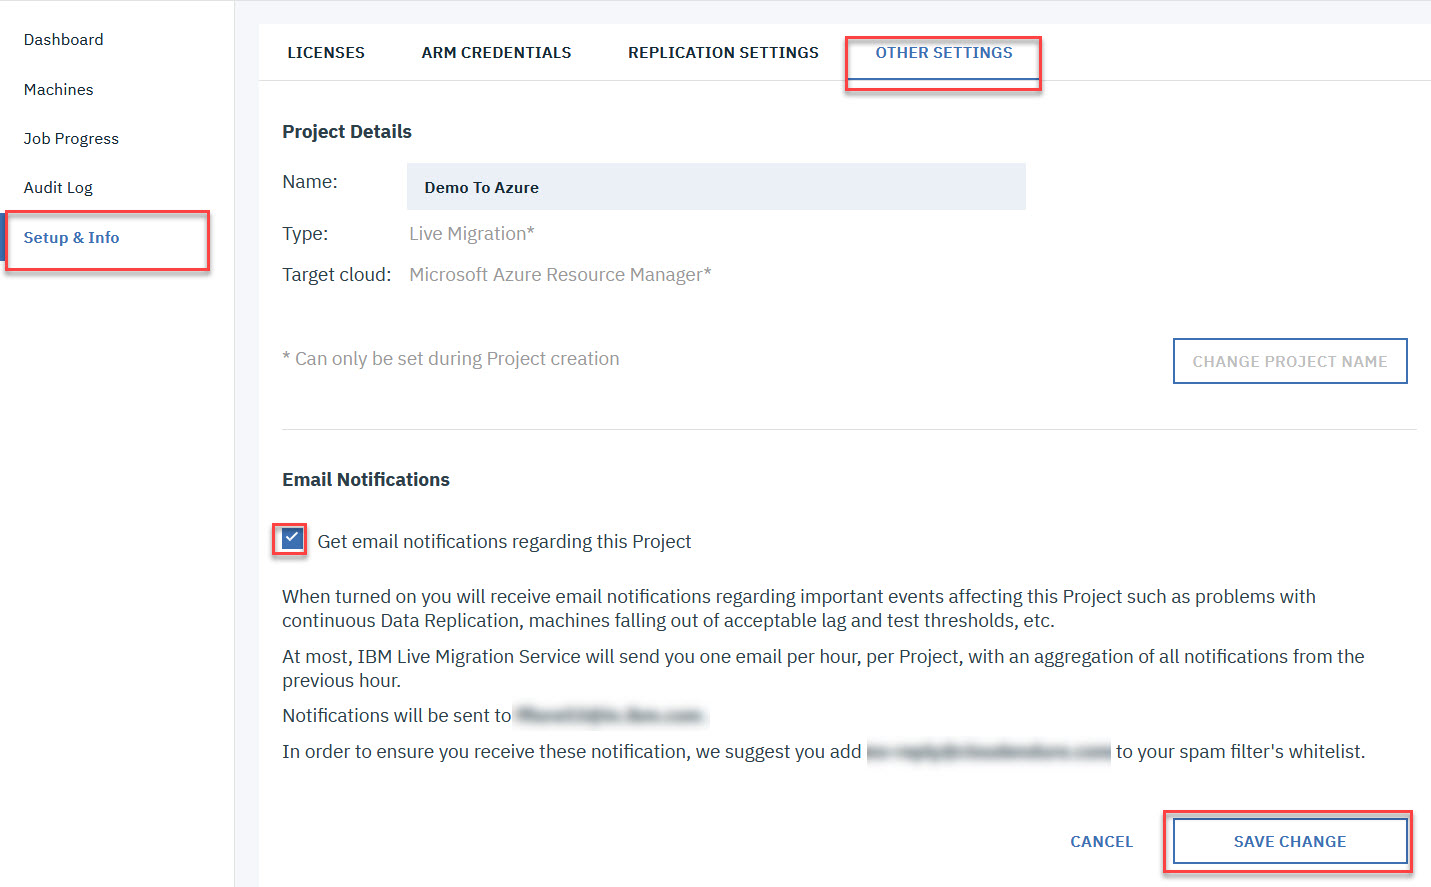This screenshot has width=1431, height=887.
Task: Click the Email Notifications section heading
Action: (366, 480)
